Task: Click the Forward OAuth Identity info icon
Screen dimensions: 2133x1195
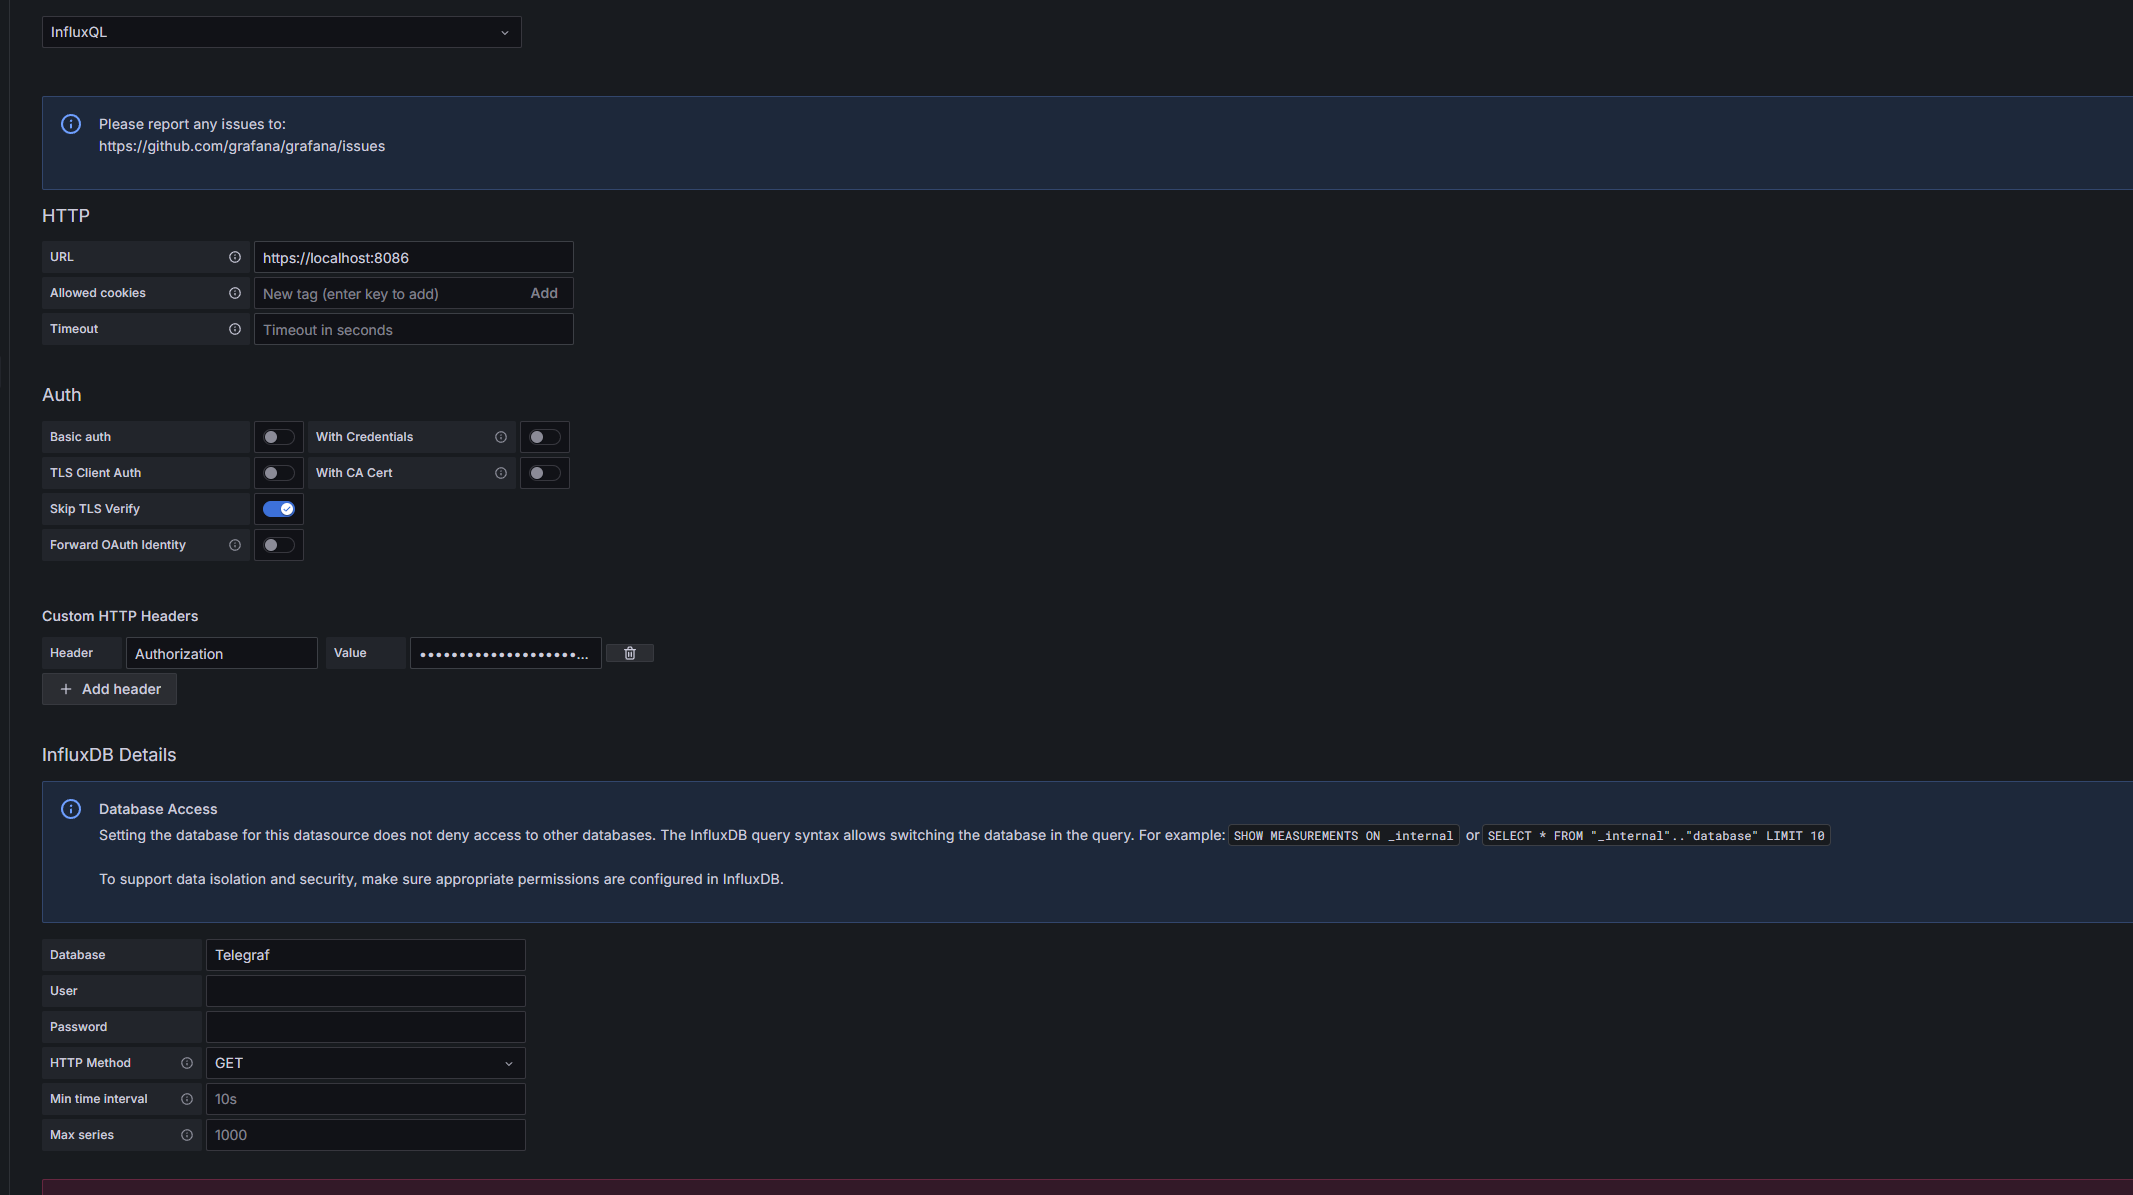Action: click(235, 545)
